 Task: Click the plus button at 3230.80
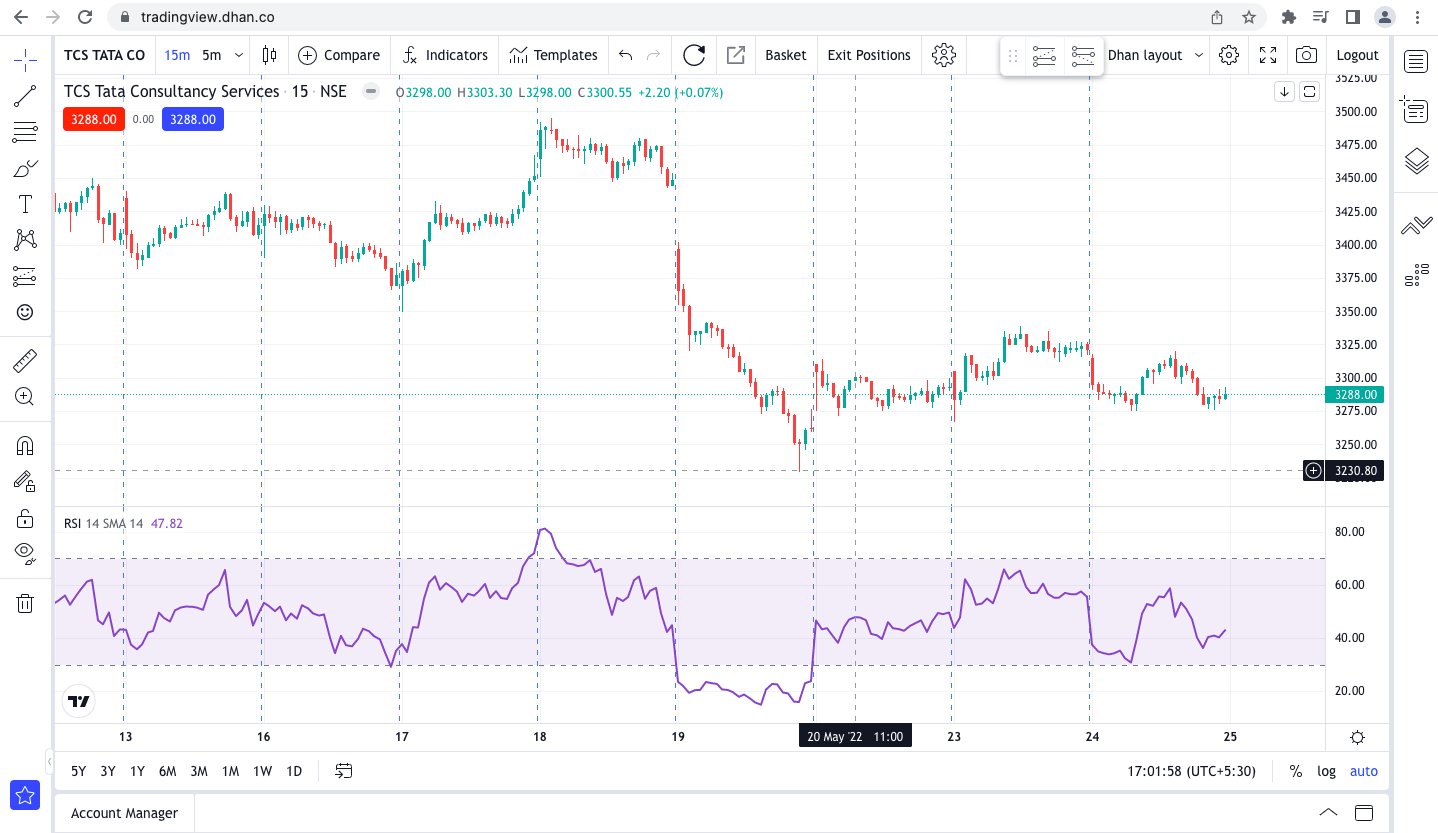point(1314,470)
